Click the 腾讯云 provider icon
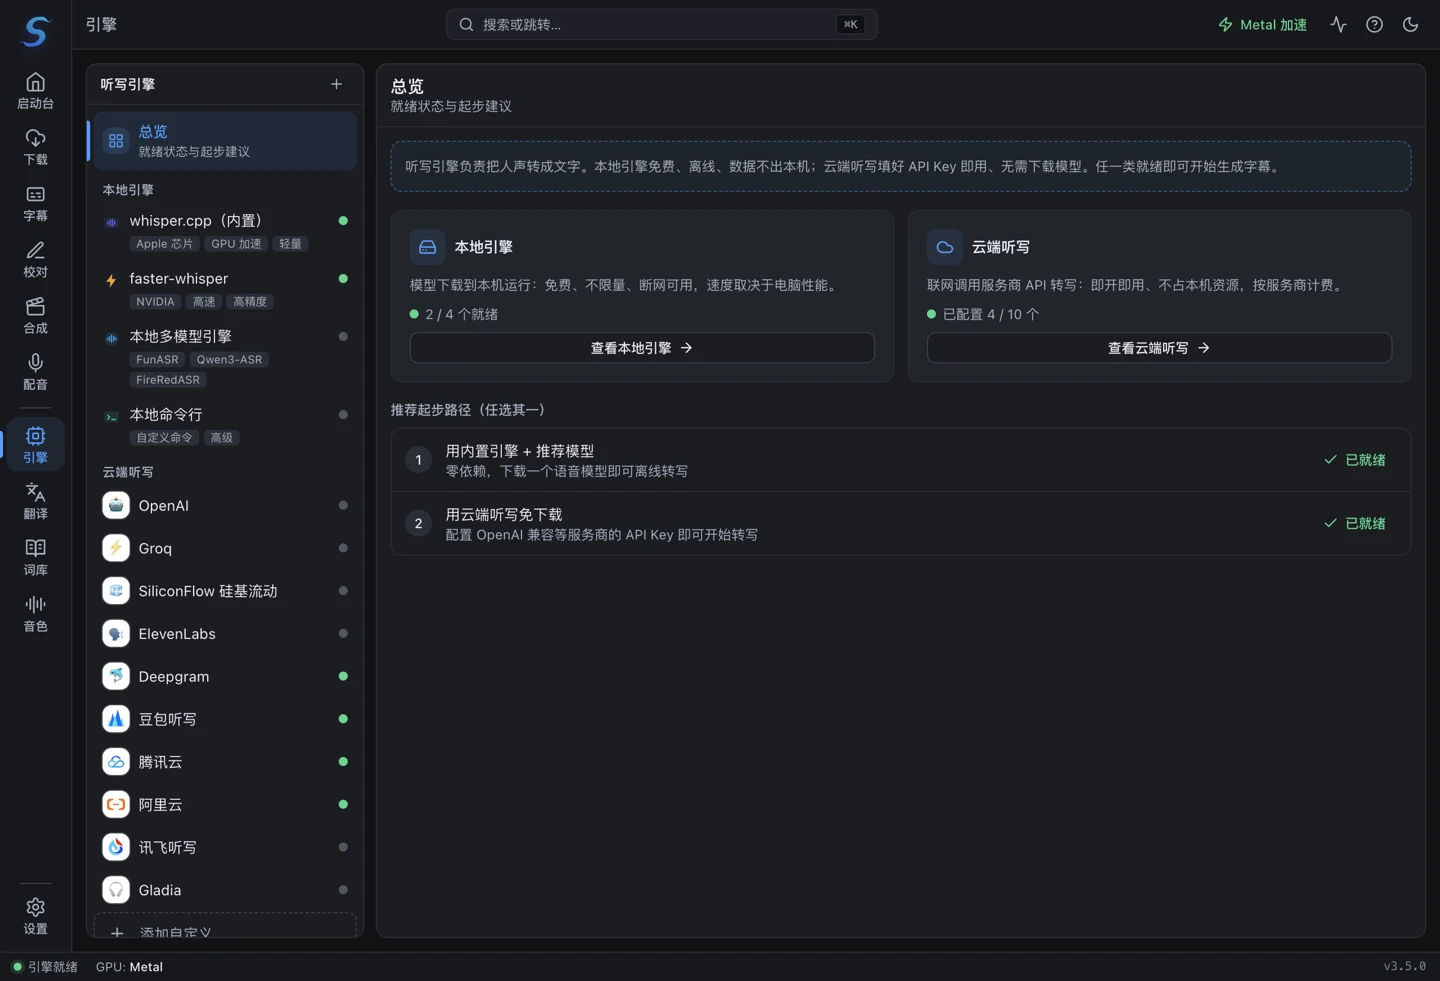Image resolution: width=1440 pixels, height=981 pixels. (116, 762)
